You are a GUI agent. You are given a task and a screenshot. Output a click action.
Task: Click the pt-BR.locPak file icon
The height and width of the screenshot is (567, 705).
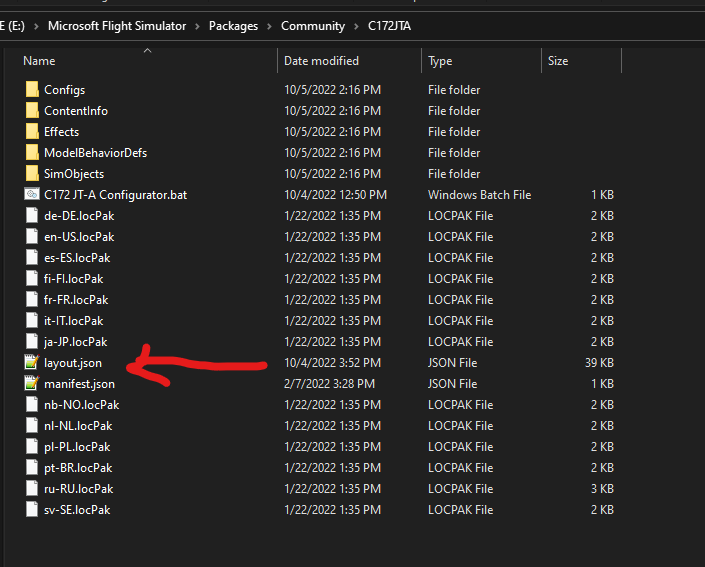[32, 467]
